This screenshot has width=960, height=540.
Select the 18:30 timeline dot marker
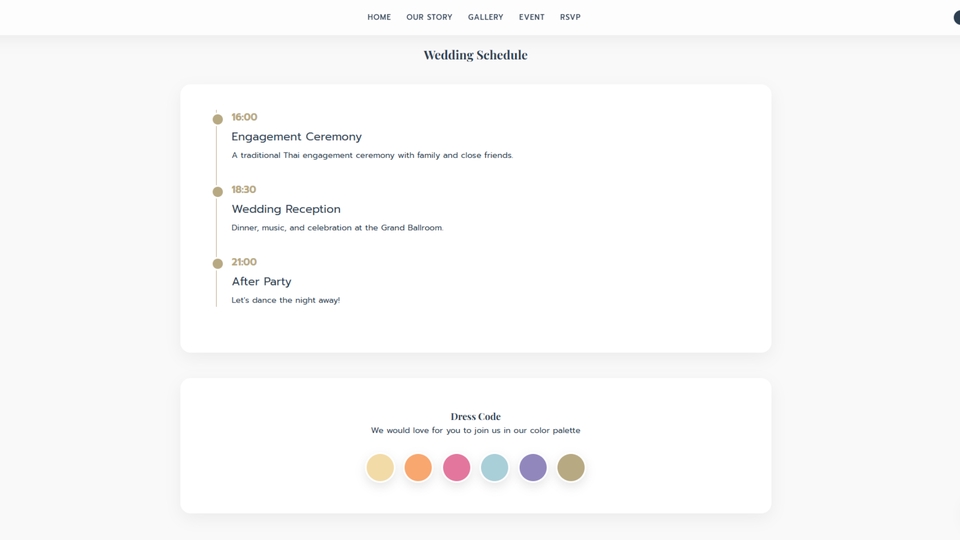pos(217,192)
